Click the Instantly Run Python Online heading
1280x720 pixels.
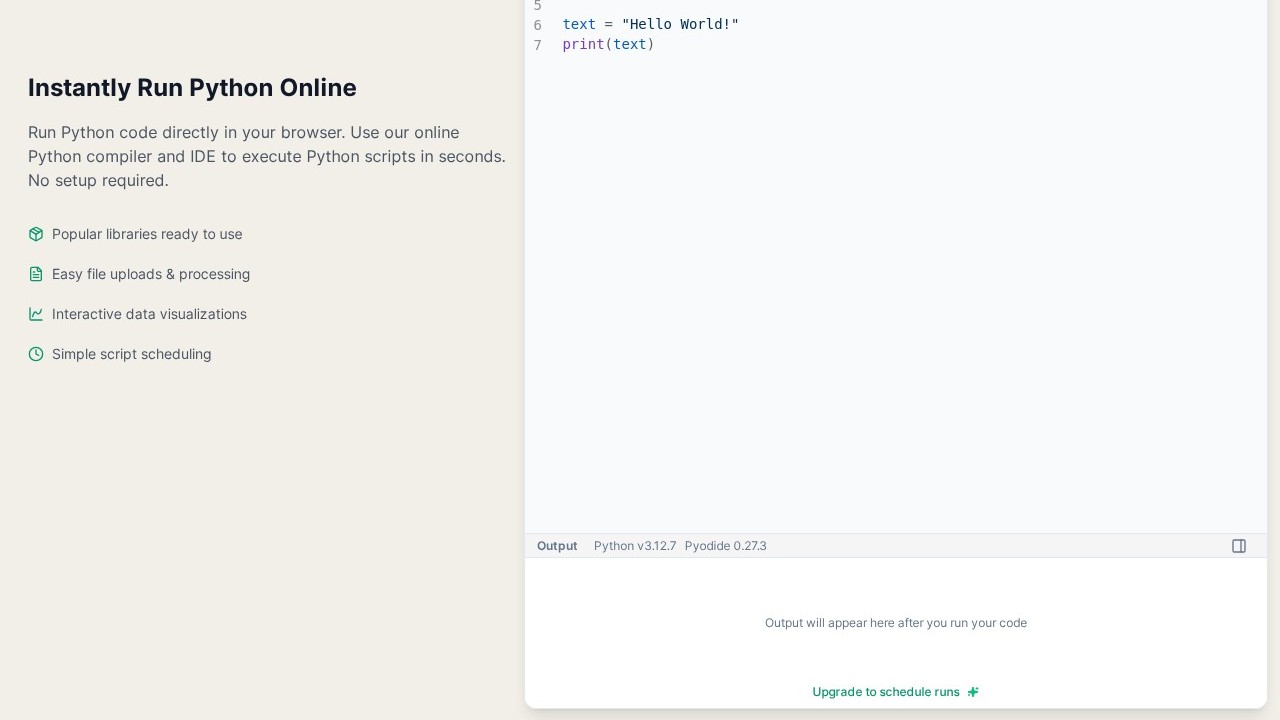(x=192, y=88)
